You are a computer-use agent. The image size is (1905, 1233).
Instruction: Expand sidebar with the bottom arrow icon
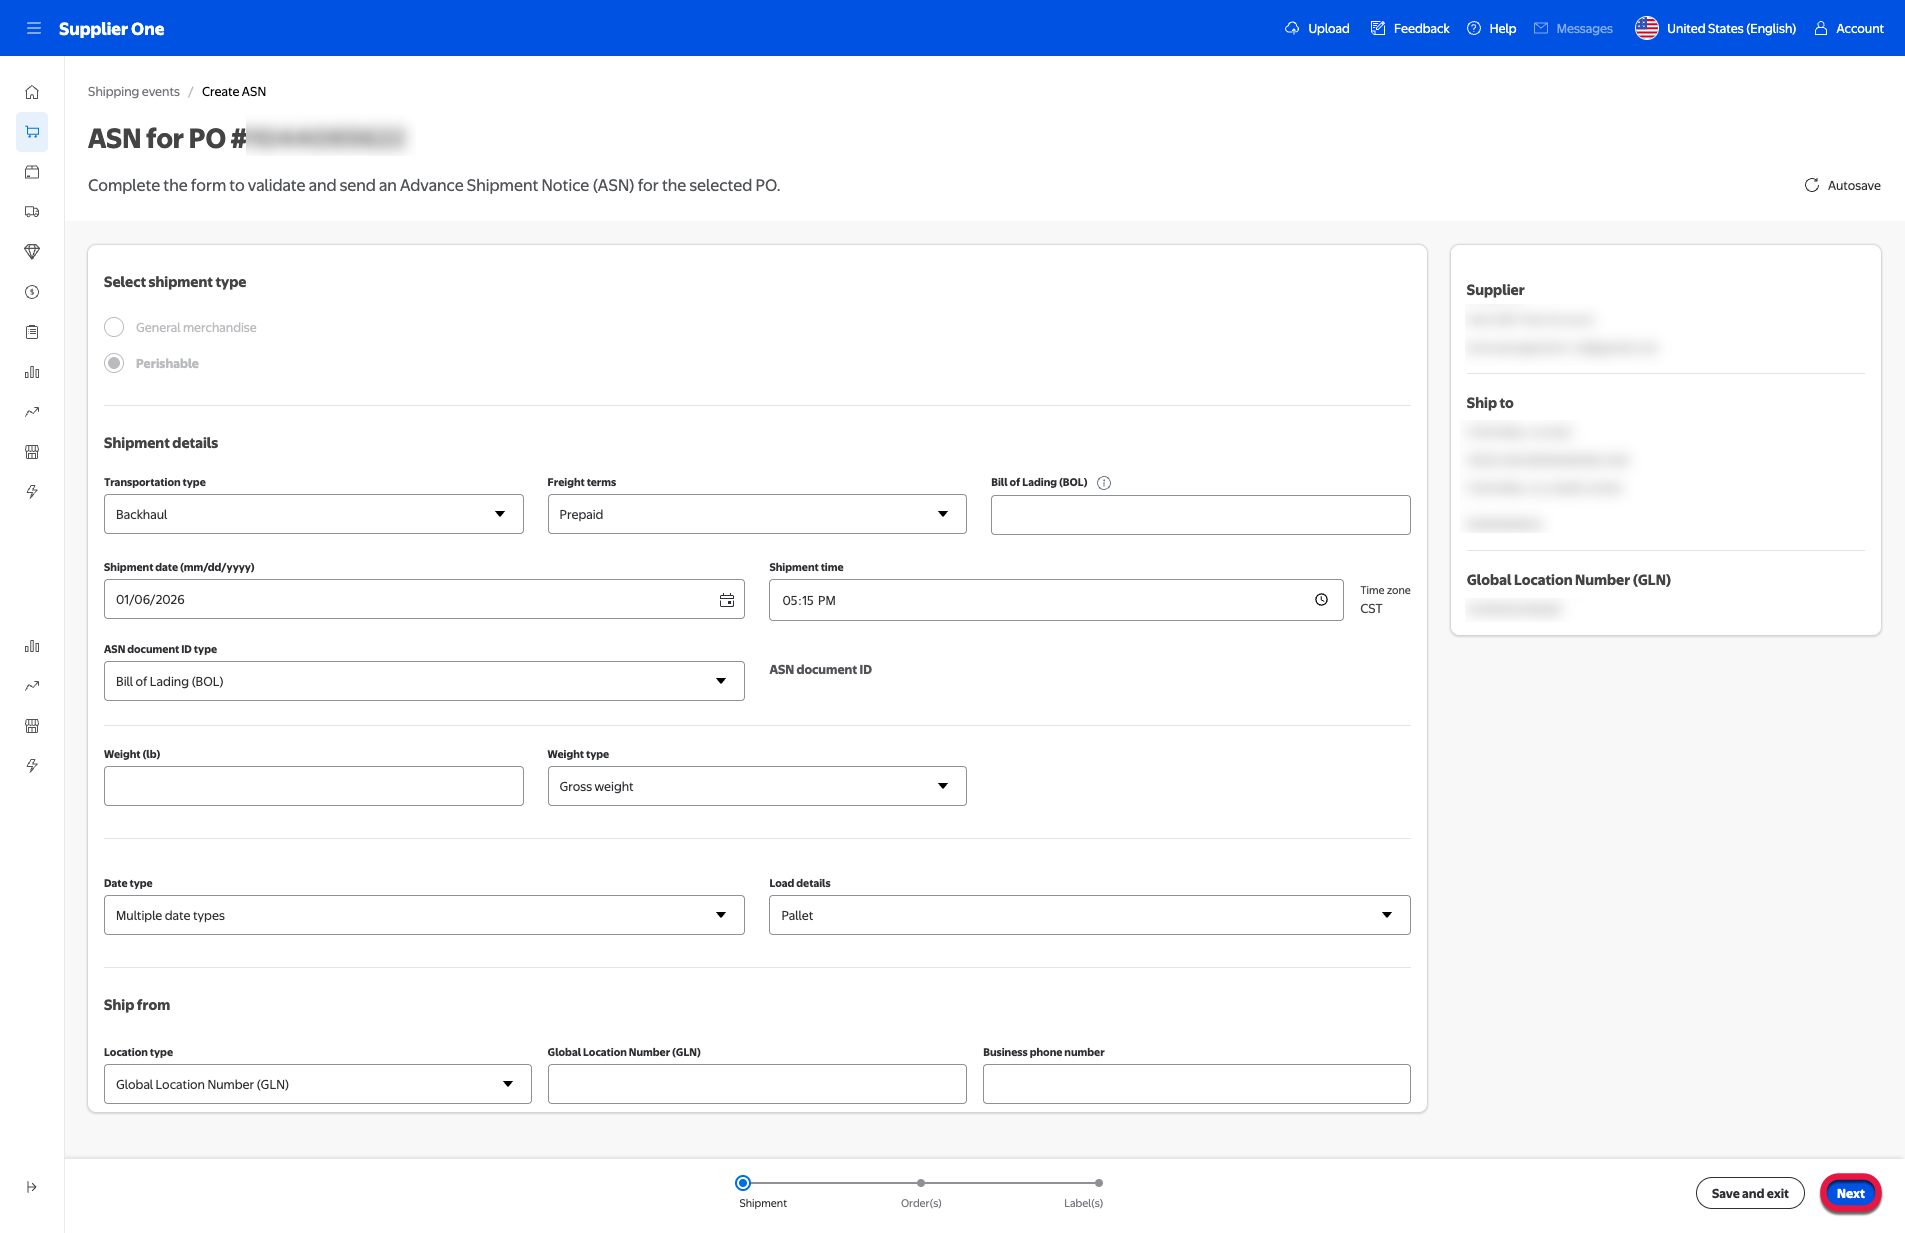(32, 1187)
